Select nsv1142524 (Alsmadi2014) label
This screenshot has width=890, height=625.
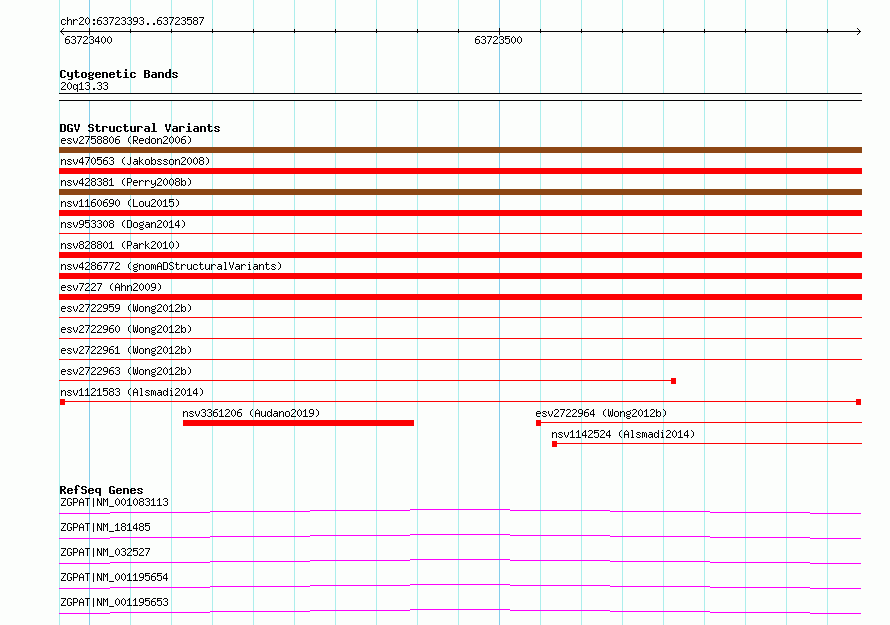click(x=623, y=434)
